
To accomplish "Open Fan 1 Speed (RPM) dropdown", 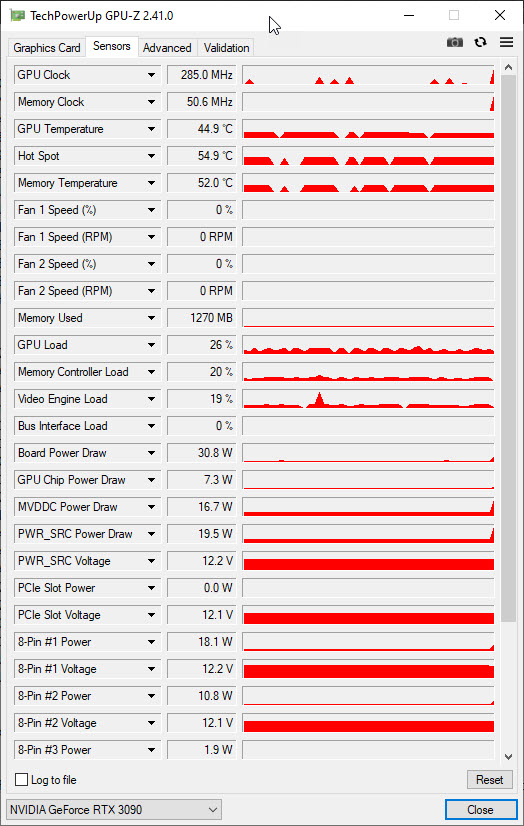I will click(x=152, y=237).
